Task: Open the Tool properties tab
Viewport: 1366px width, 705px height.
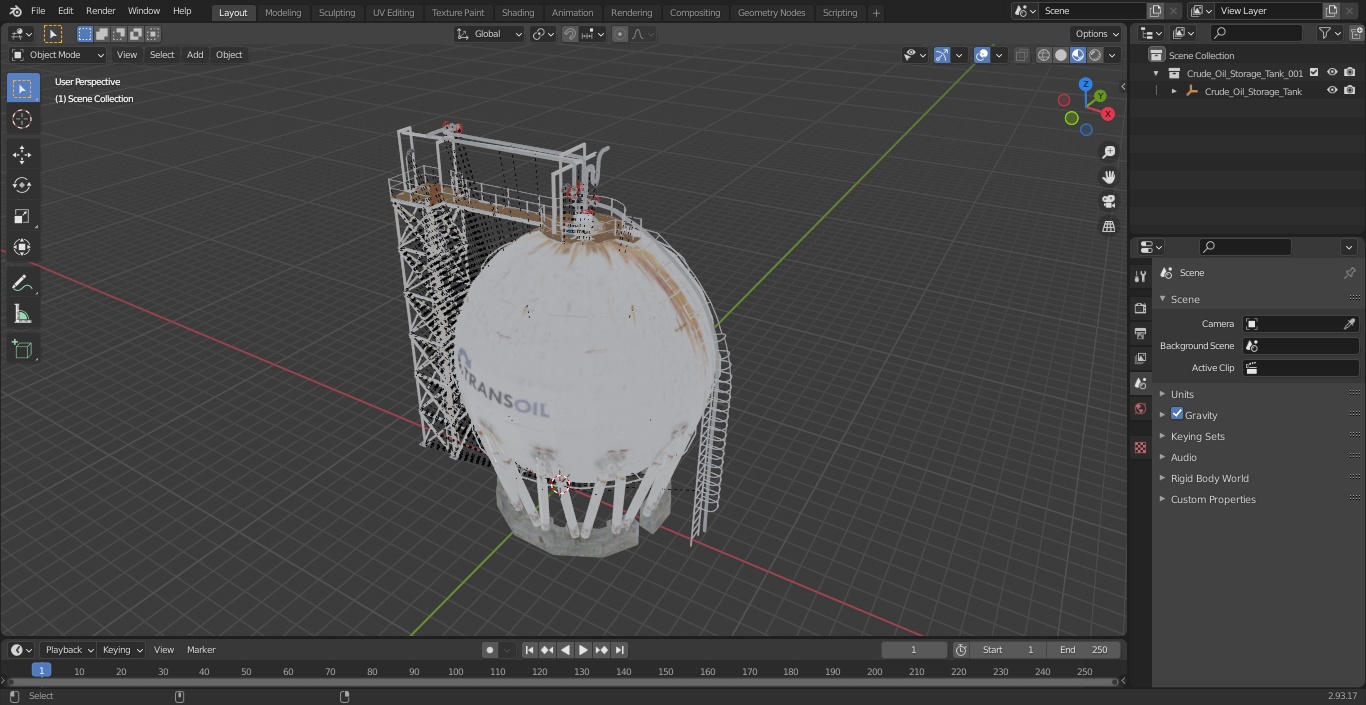Action: click(1140, 277)
